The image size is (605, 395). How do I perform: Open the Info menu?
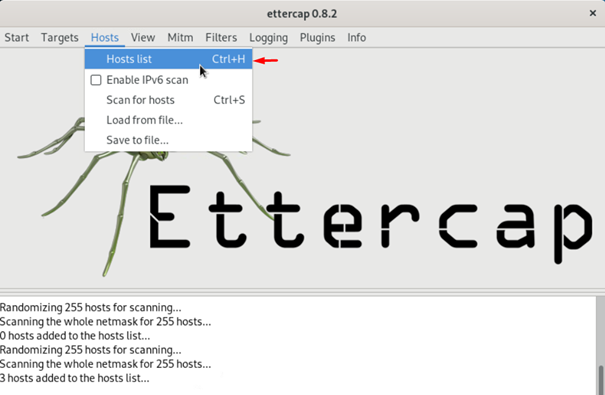pyautogui.click(x=357, y=37)
